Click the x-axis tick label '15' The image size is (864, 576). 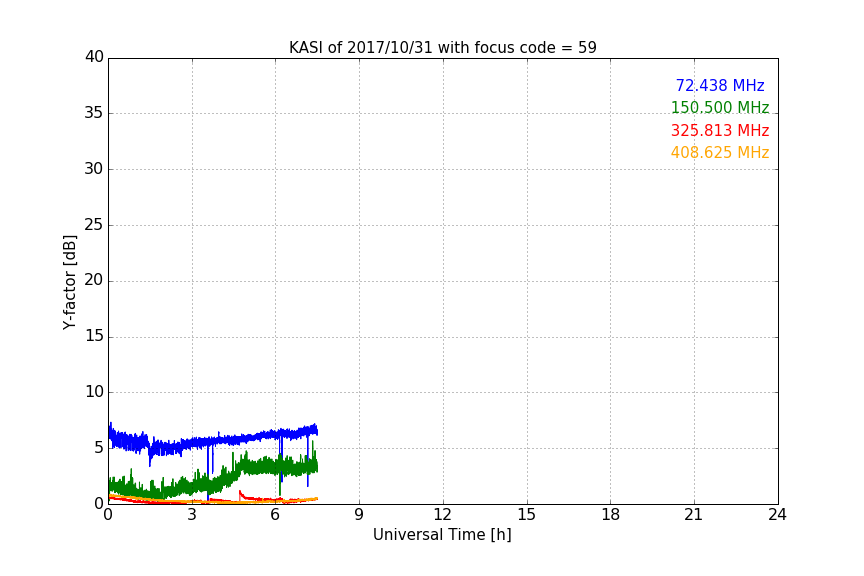pos(527,515)
